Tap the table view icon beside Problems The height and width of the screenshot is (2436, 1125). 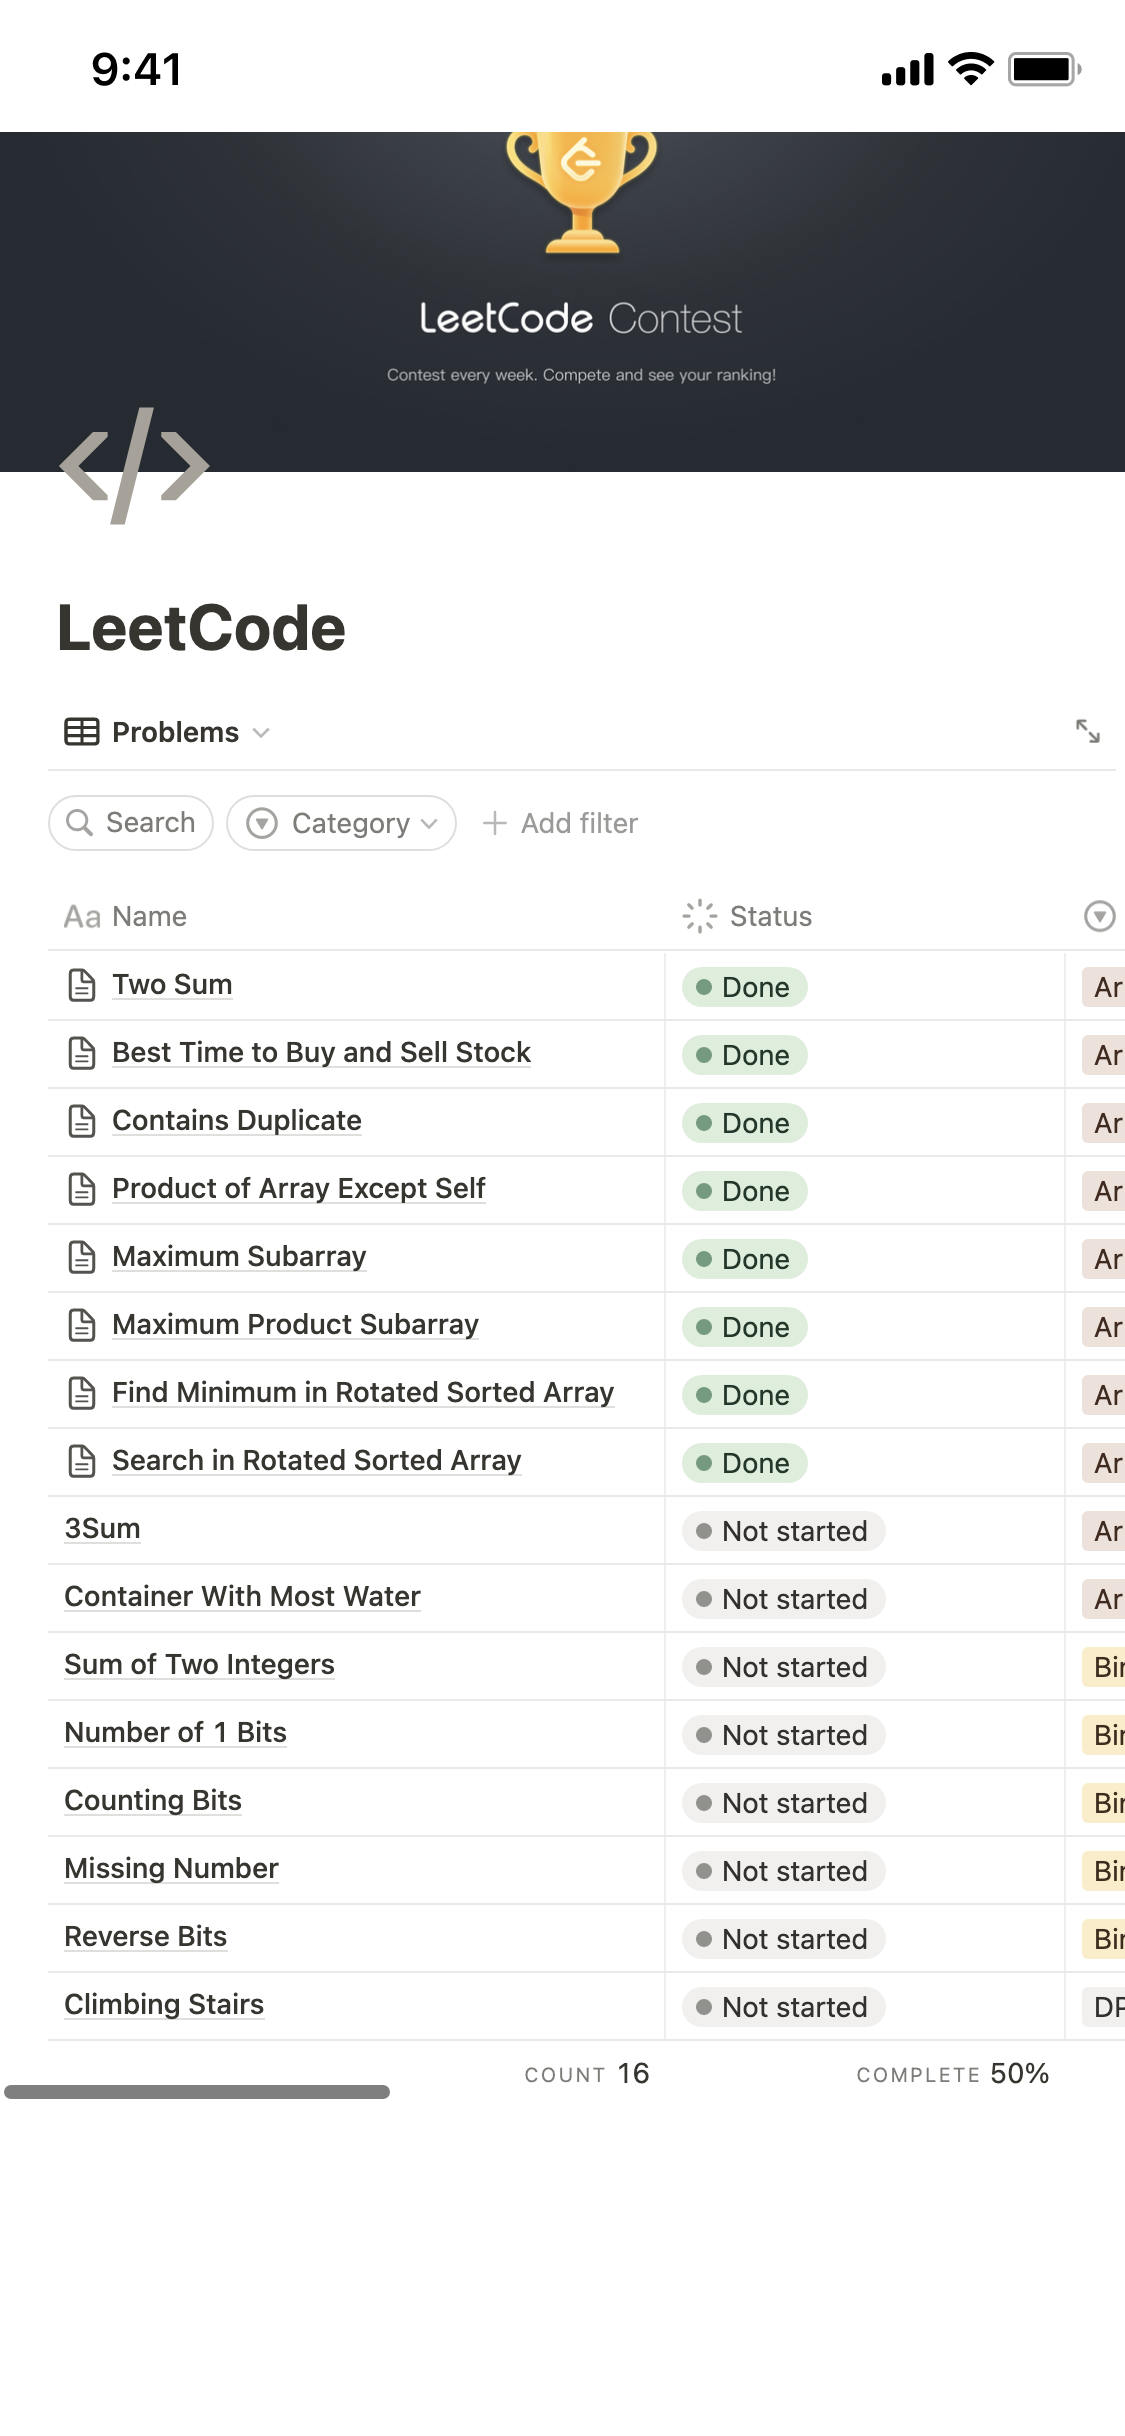coord(82,732)
